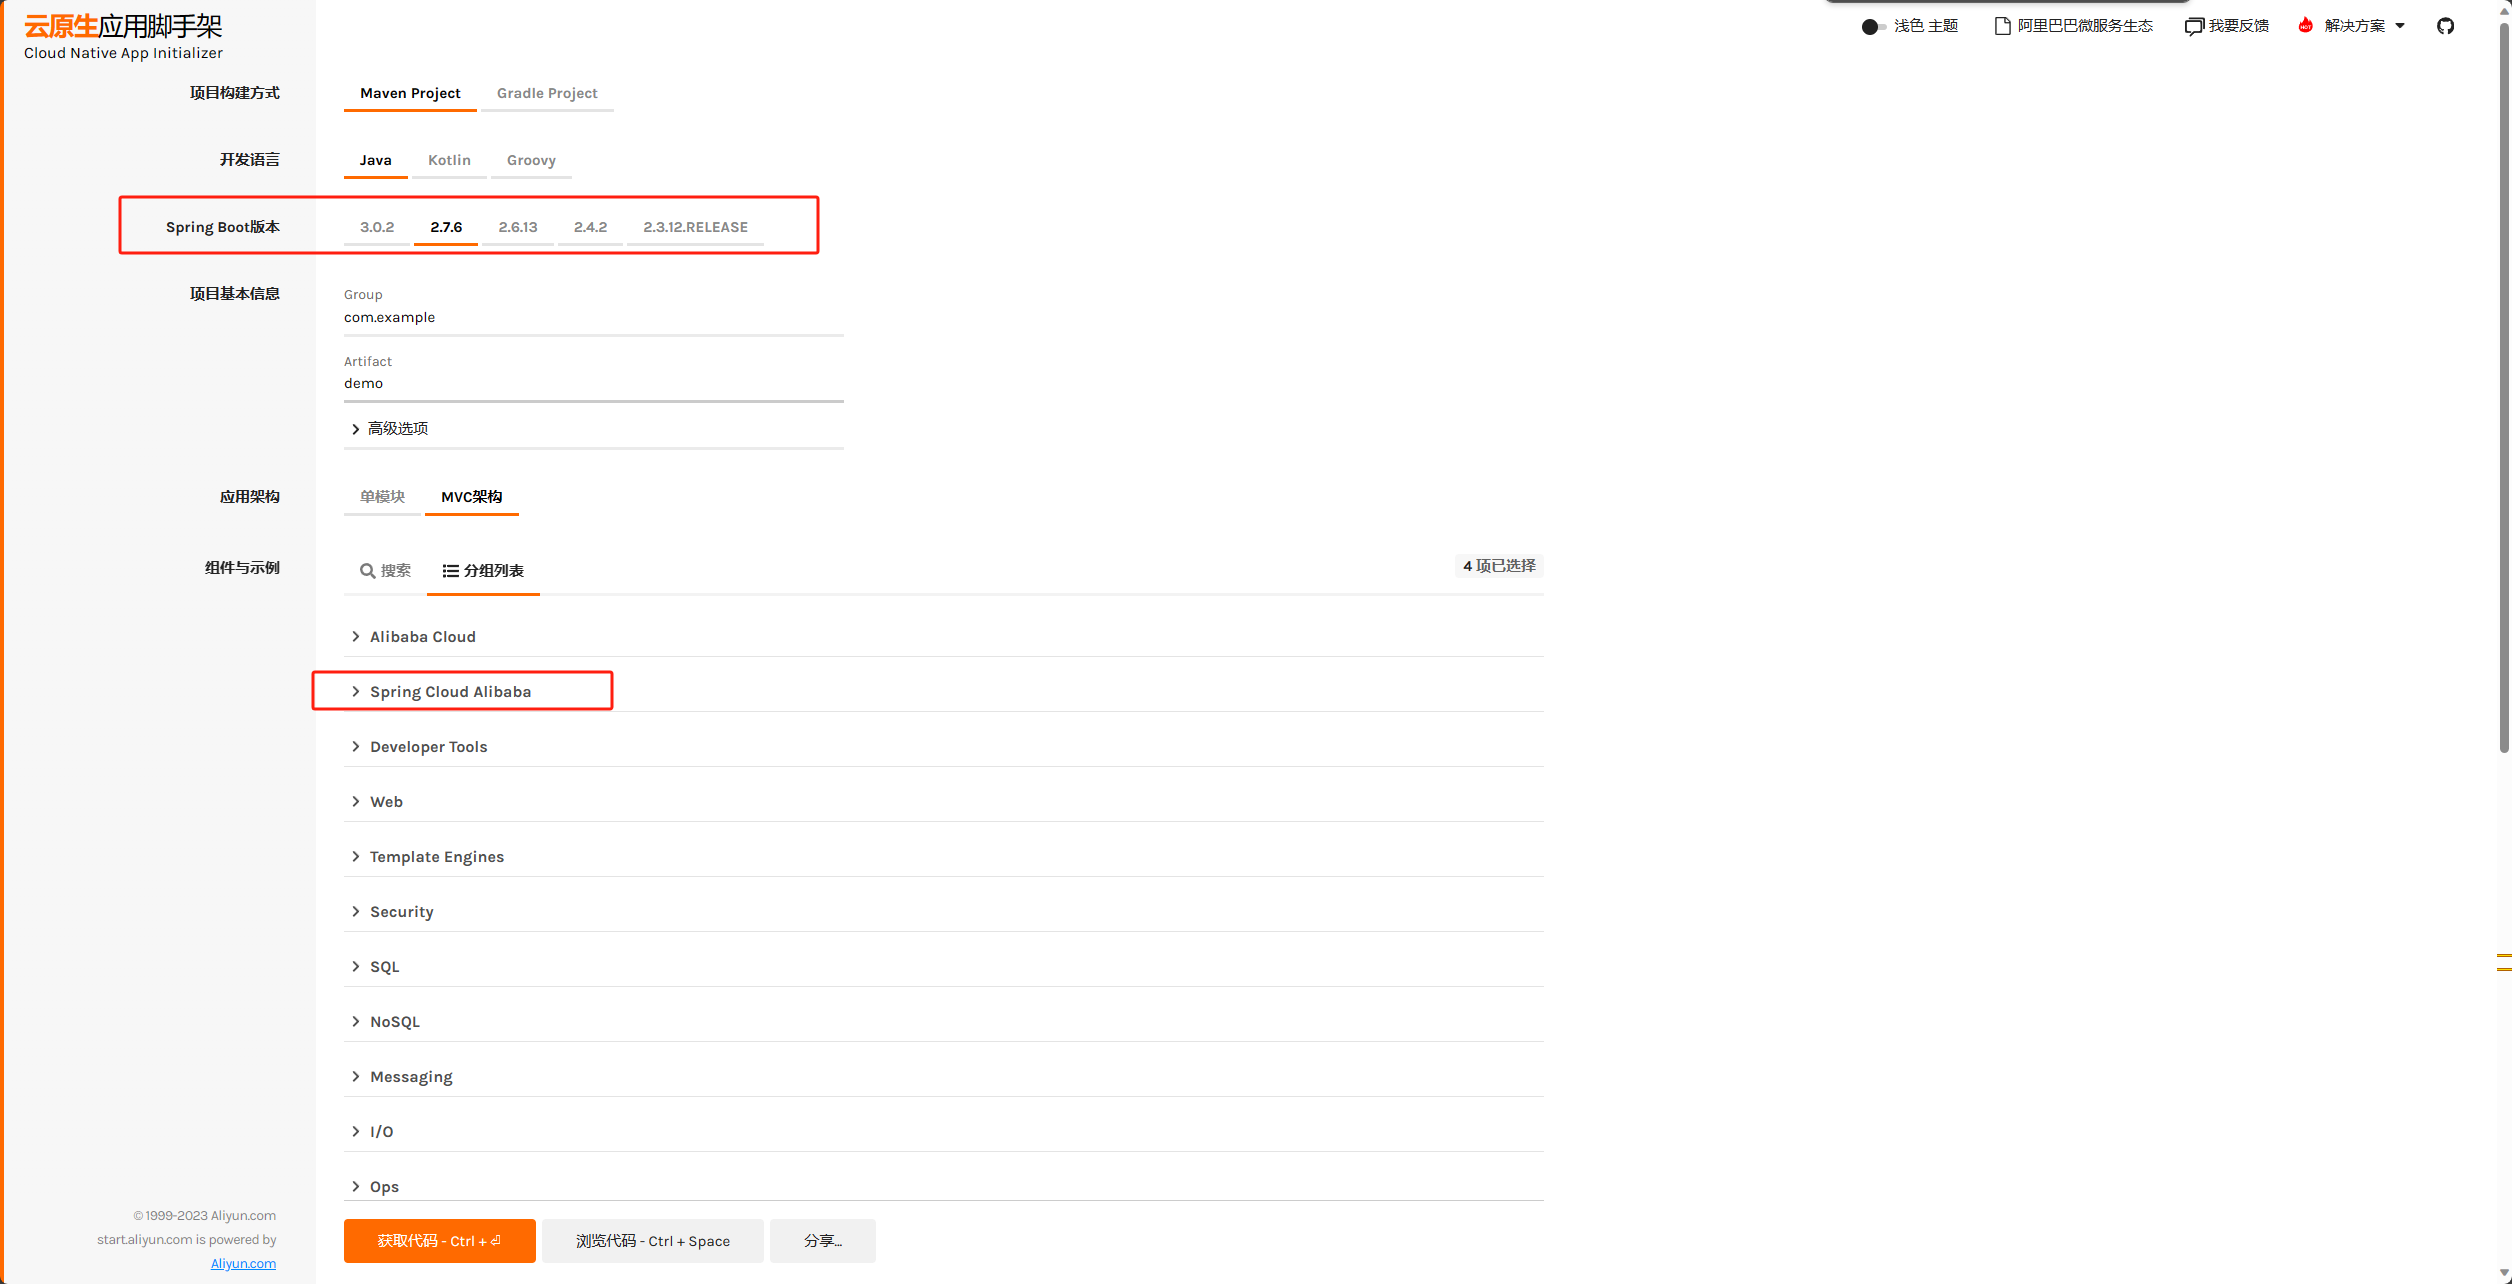Click the Artifact input field
The height and width of the screenshot is (1284, 2512).
coord(594,383)
